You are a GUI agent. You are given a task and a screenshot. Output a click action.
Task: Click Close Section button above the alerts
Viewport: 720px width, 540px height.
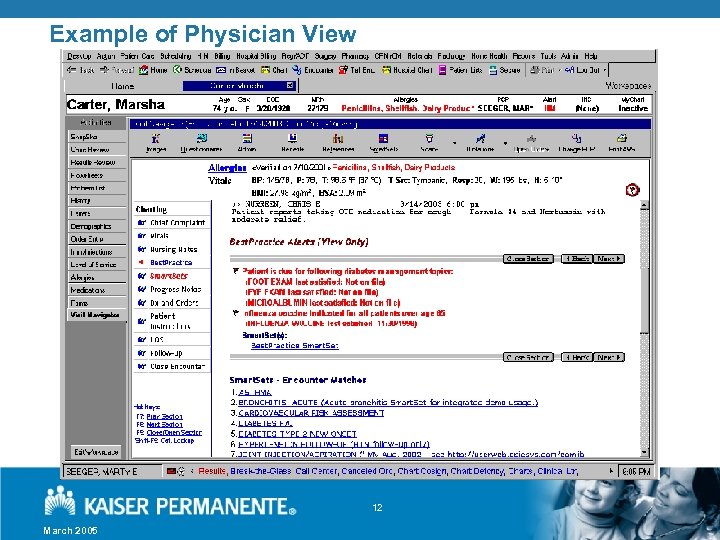tap(528, 259)
